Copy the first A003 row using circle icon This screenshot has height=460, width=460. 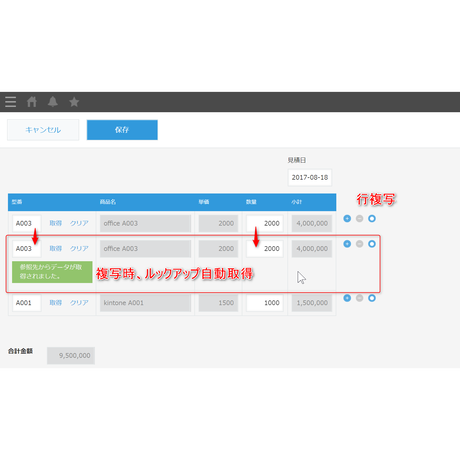(372, 218)
